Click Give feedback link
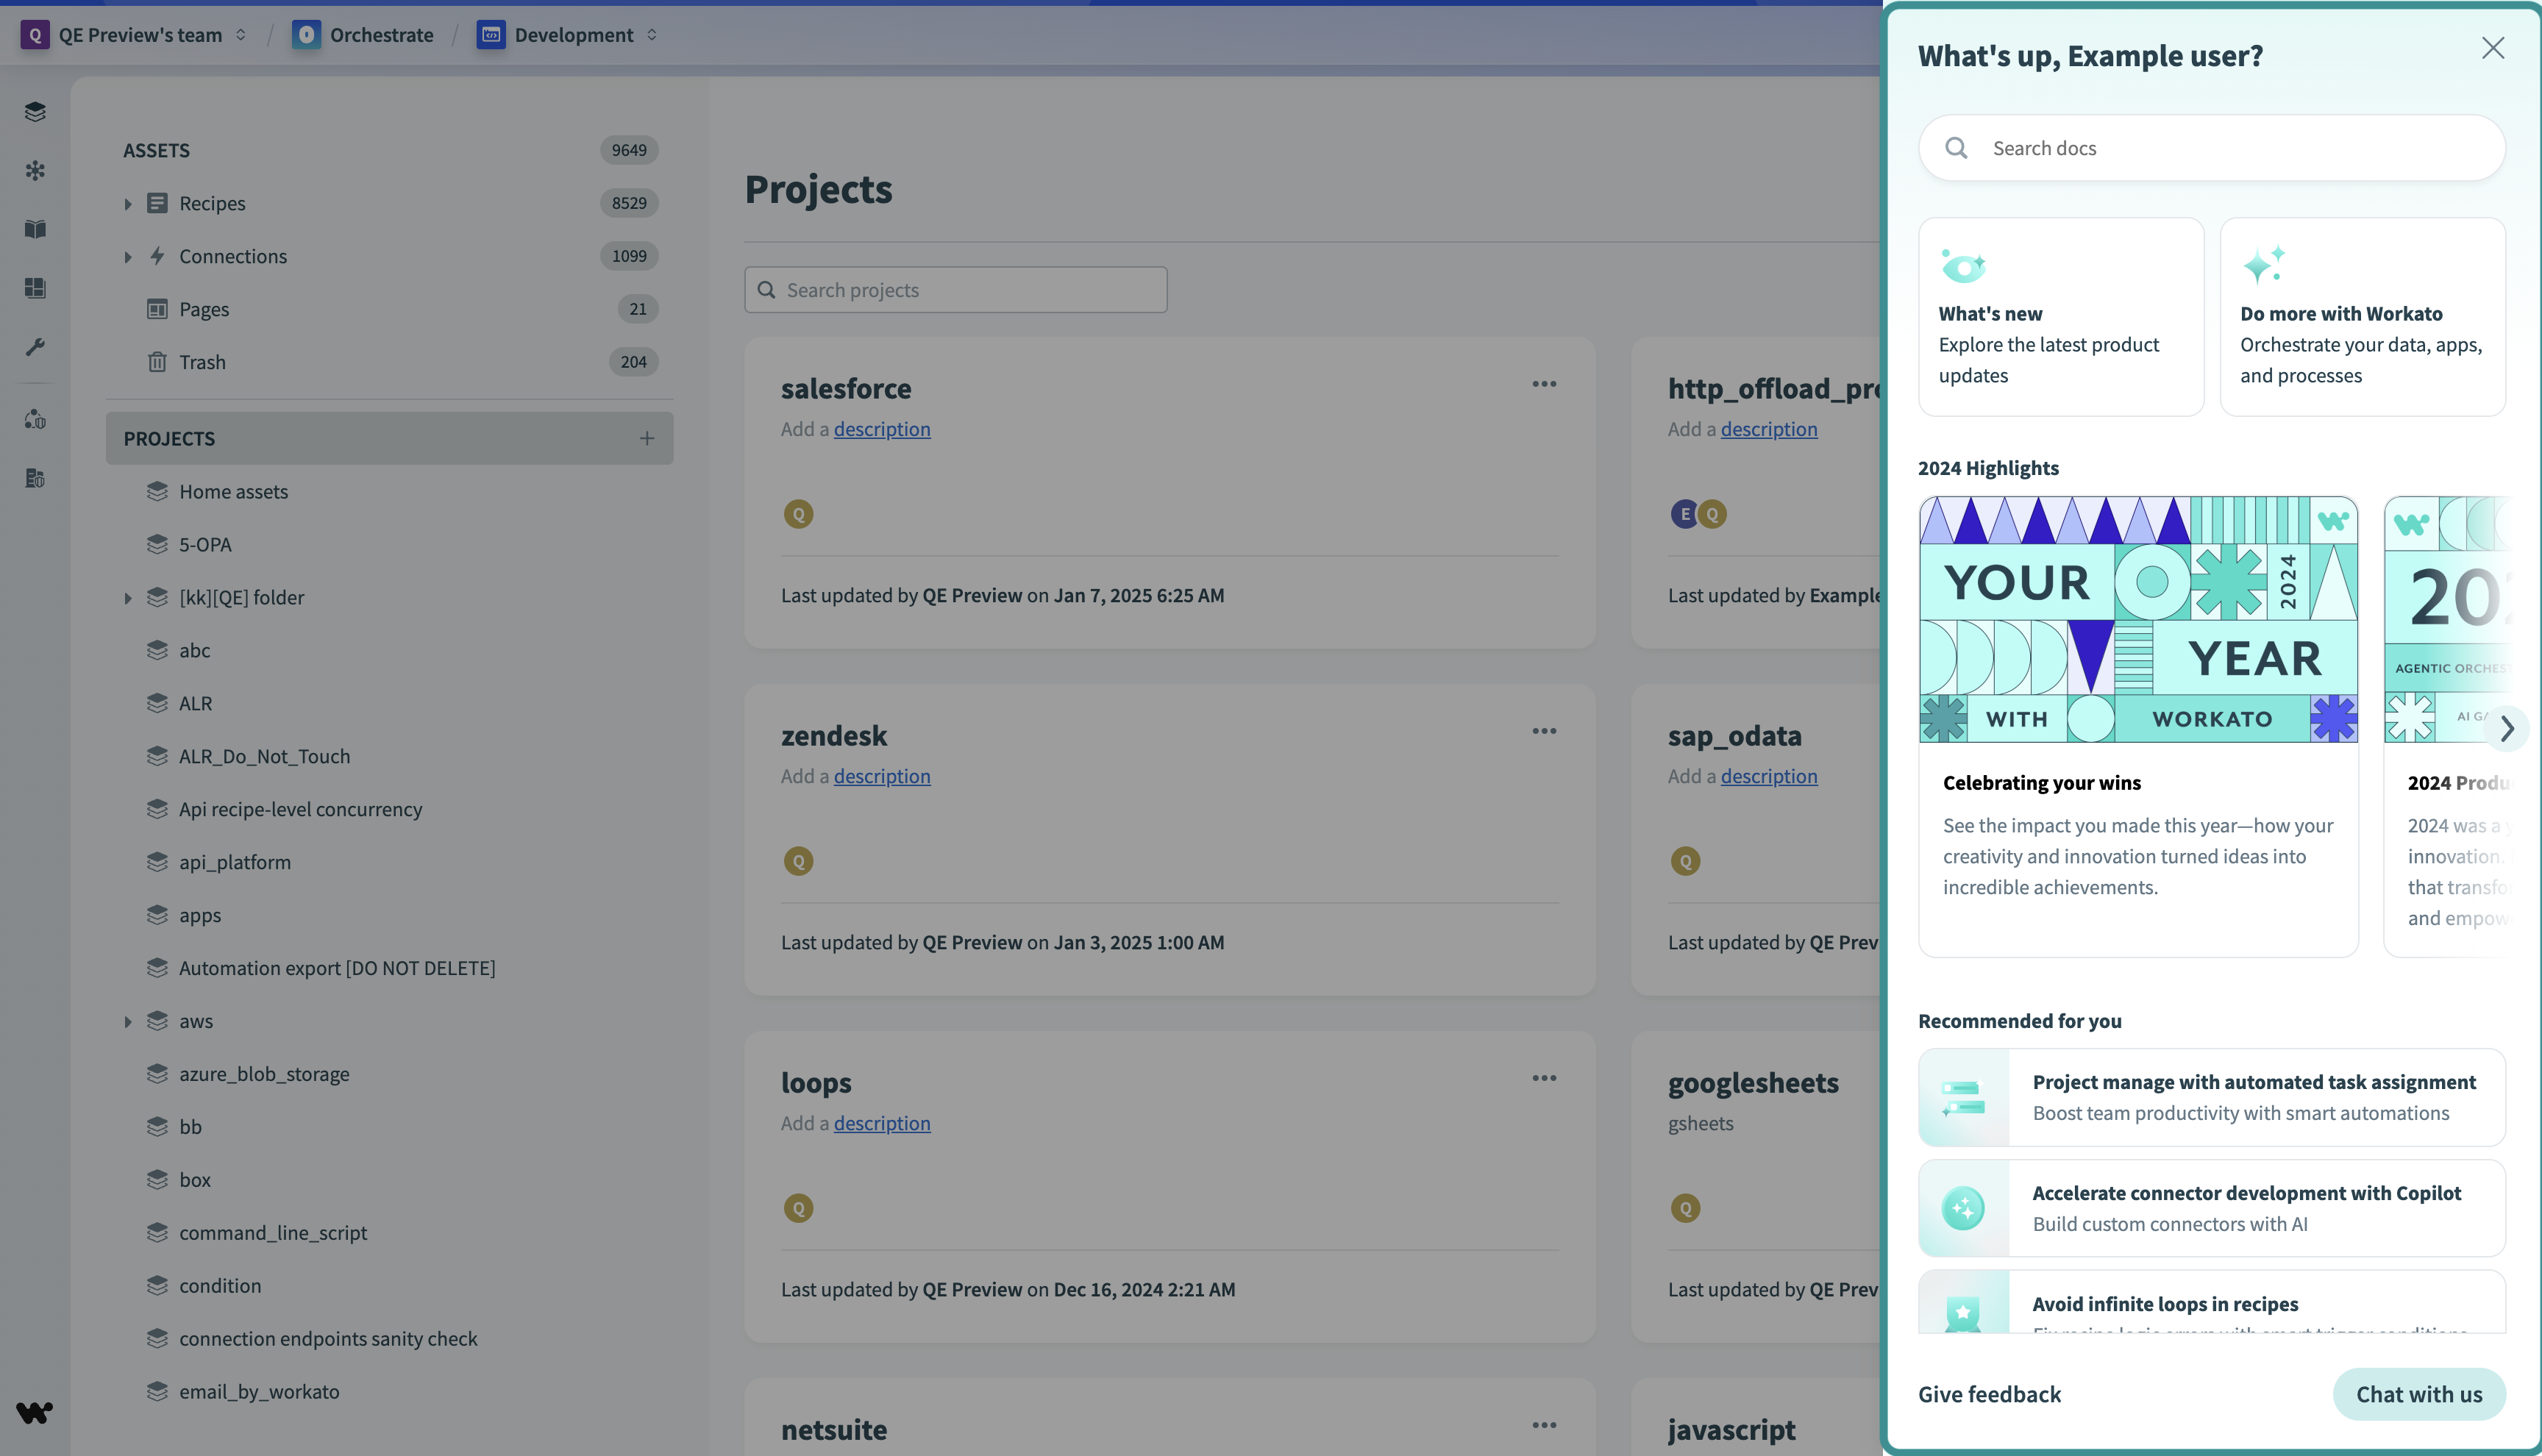The height and width of the screenshot is (1456, 2542). tap(1989, 1394)
